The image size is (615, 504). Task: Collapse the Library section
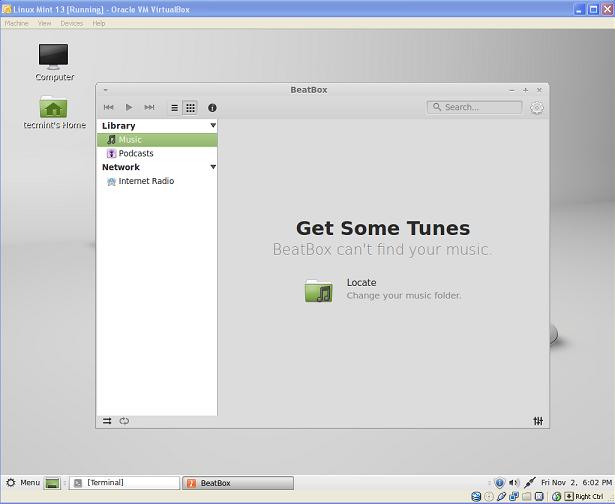[x=213, y=126]
